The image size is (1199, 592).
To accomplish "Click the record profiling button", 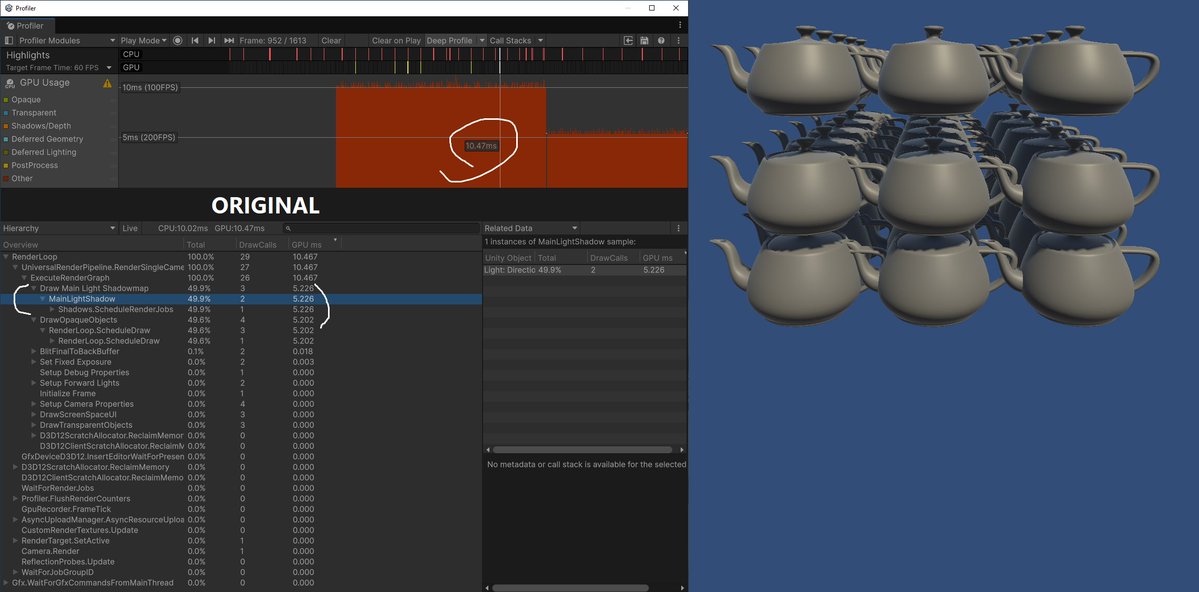I will click(x=177, y=41).
